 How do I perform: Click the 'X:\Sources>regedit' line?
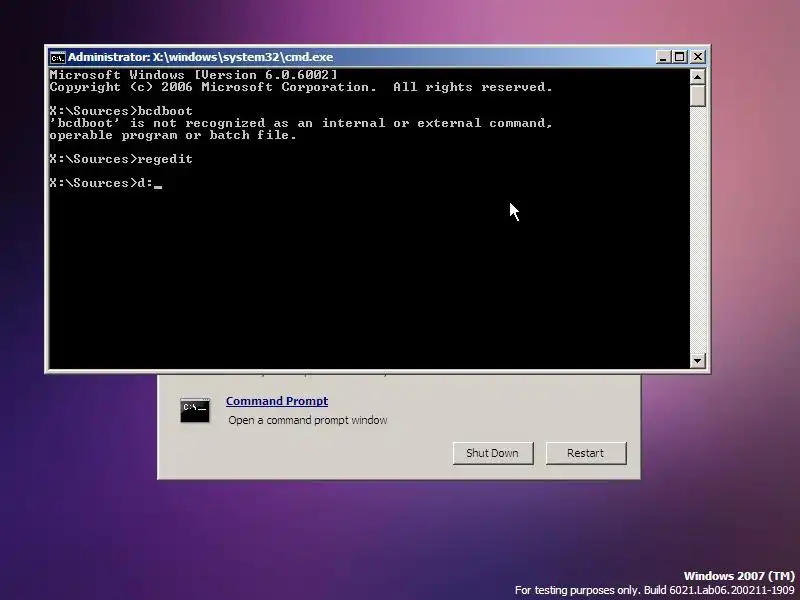121,159
